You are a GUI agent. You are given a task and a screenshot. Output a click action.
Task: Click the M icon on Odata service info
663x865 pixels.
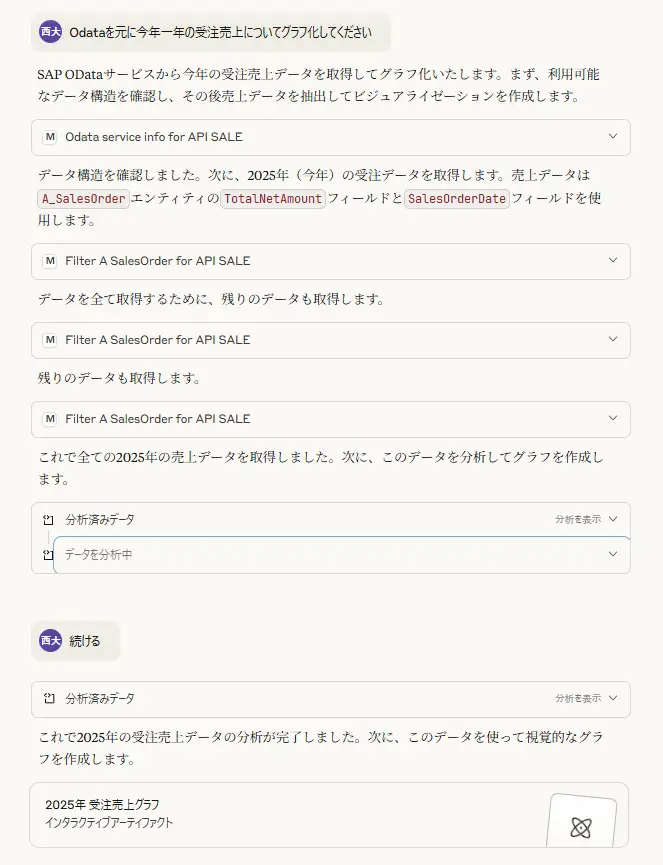click(x=50, y=137)
